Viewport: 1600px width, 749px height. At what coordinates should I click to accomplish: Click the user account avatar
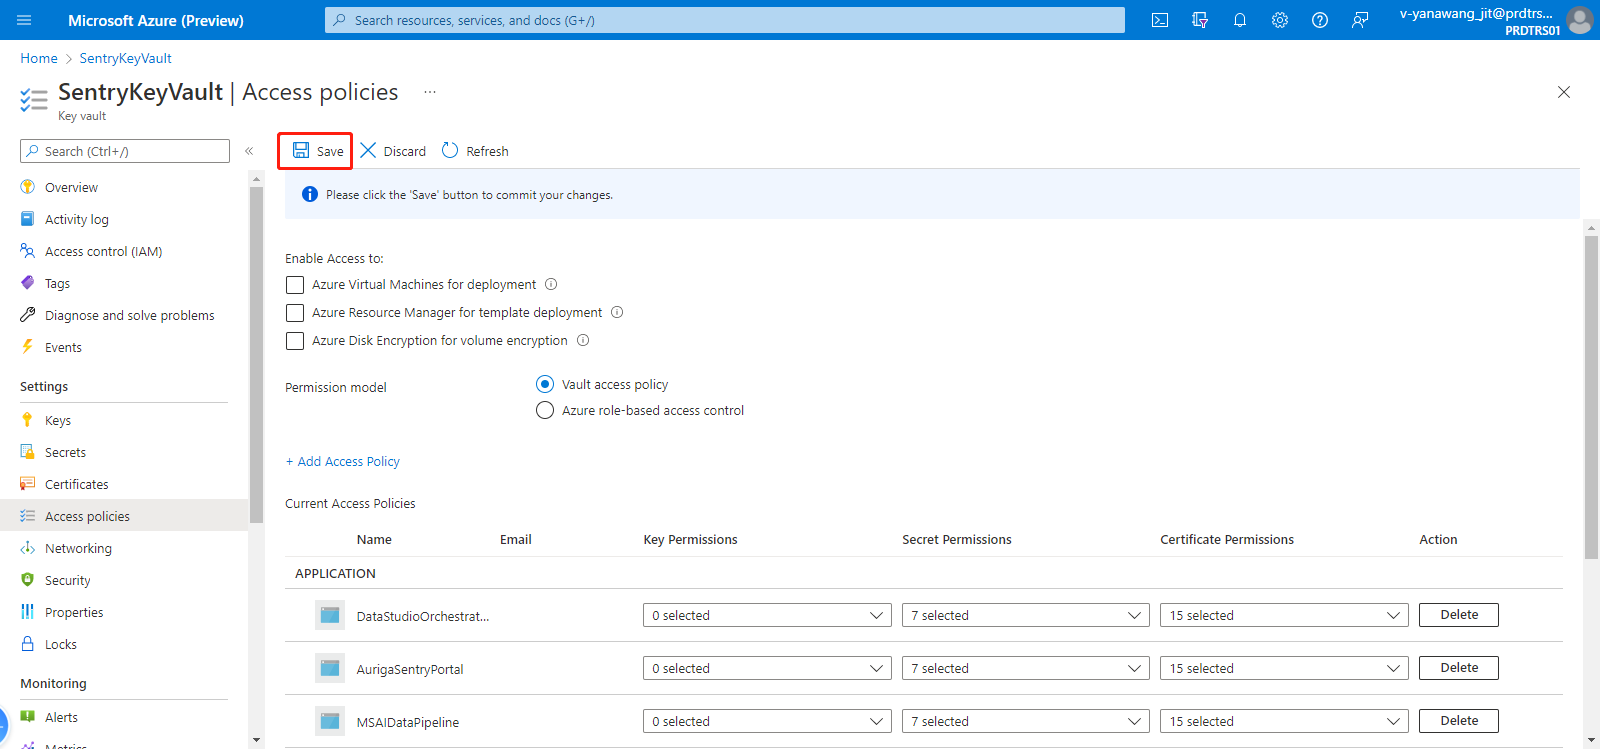click(1580, 20)
